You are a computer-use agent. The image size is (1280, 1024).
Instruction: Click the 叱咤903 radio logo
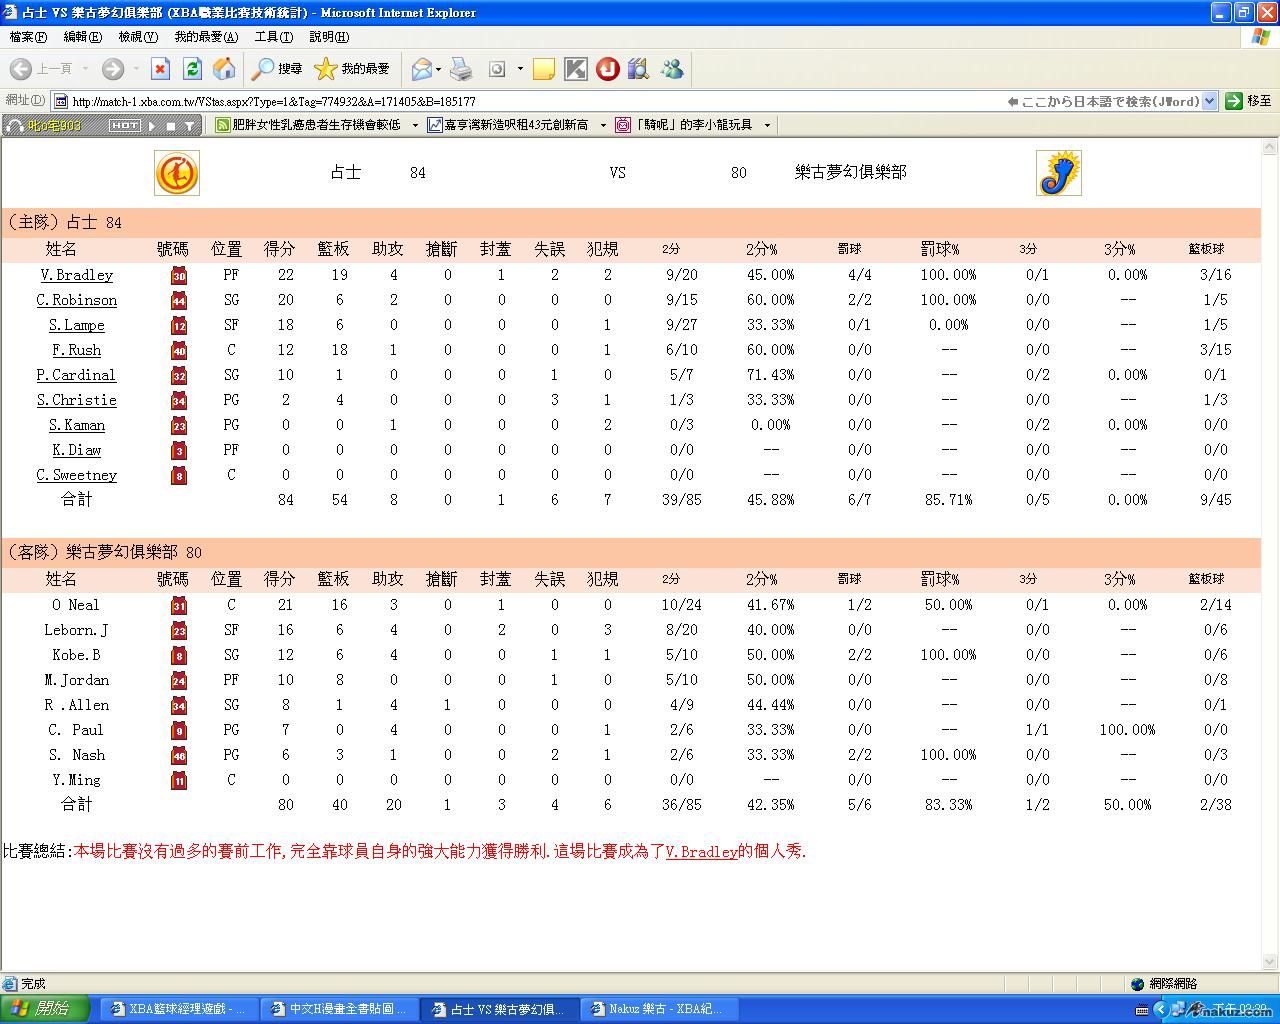[x=44, y=125]
